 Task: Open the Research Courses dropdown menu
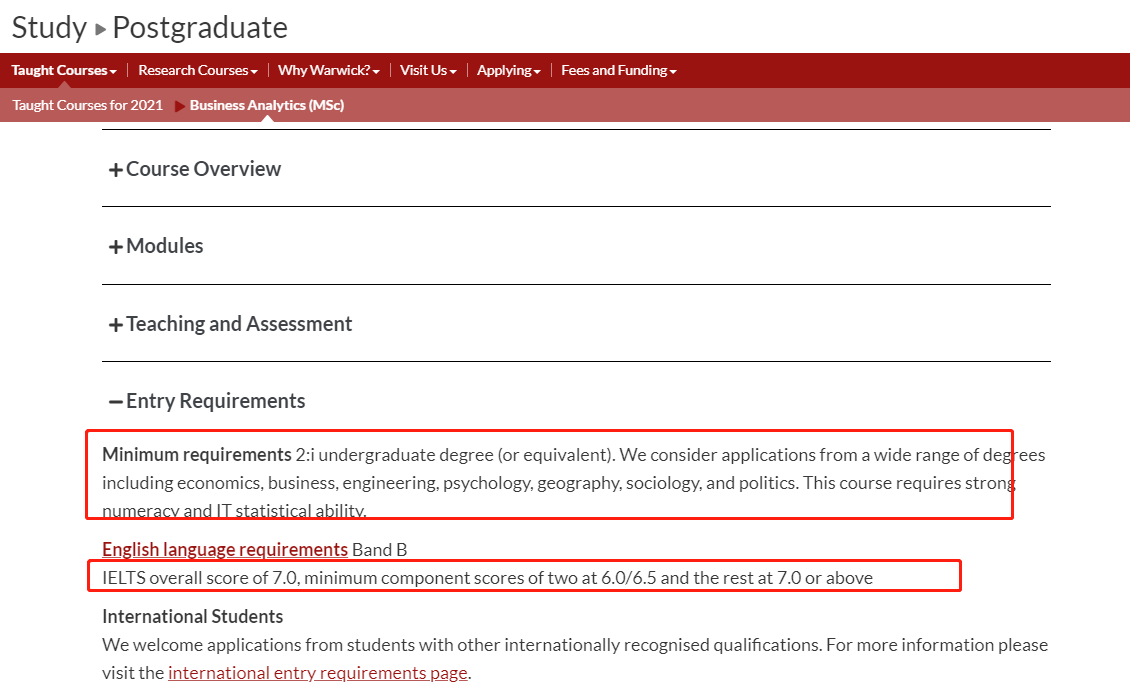point(198,70)
